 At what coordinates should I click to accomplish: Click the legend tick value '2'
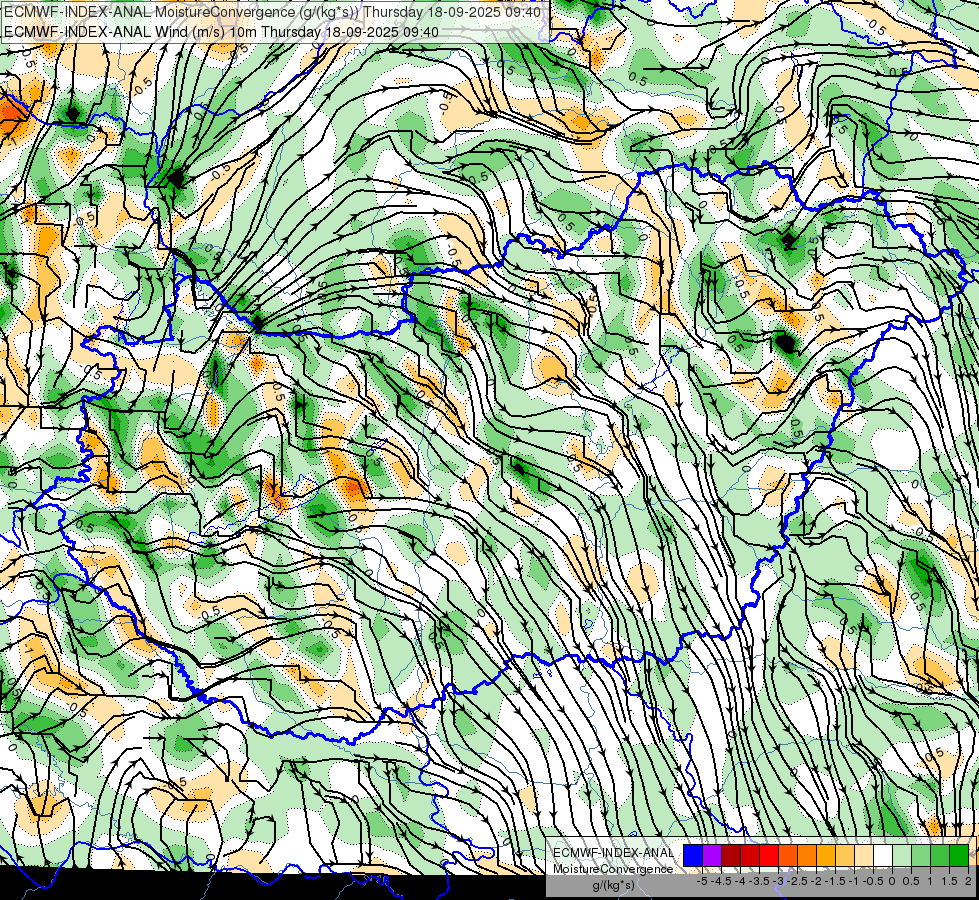point(968,881)
